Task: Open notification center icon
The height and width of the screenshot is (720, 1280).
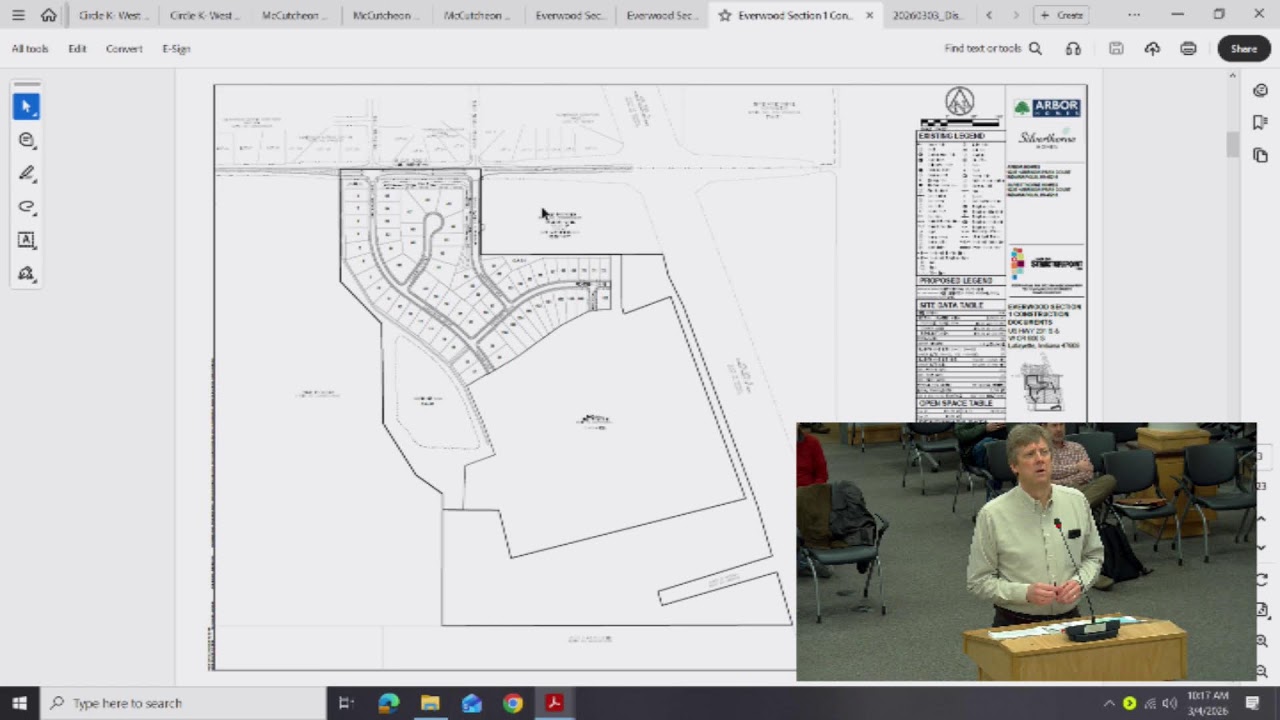Action: (1252, 703)
